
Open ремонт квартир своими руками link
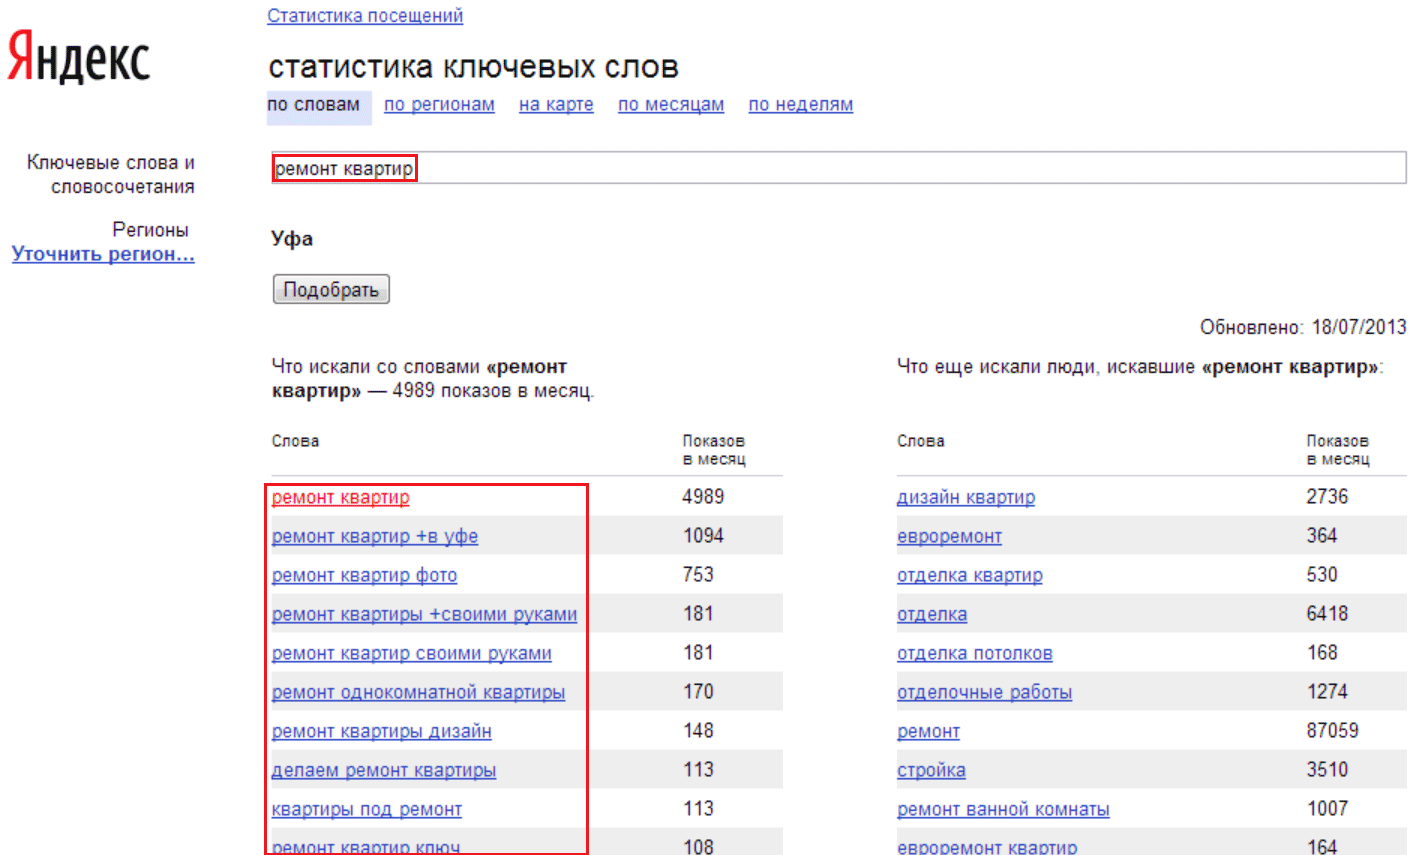[412, 654]
